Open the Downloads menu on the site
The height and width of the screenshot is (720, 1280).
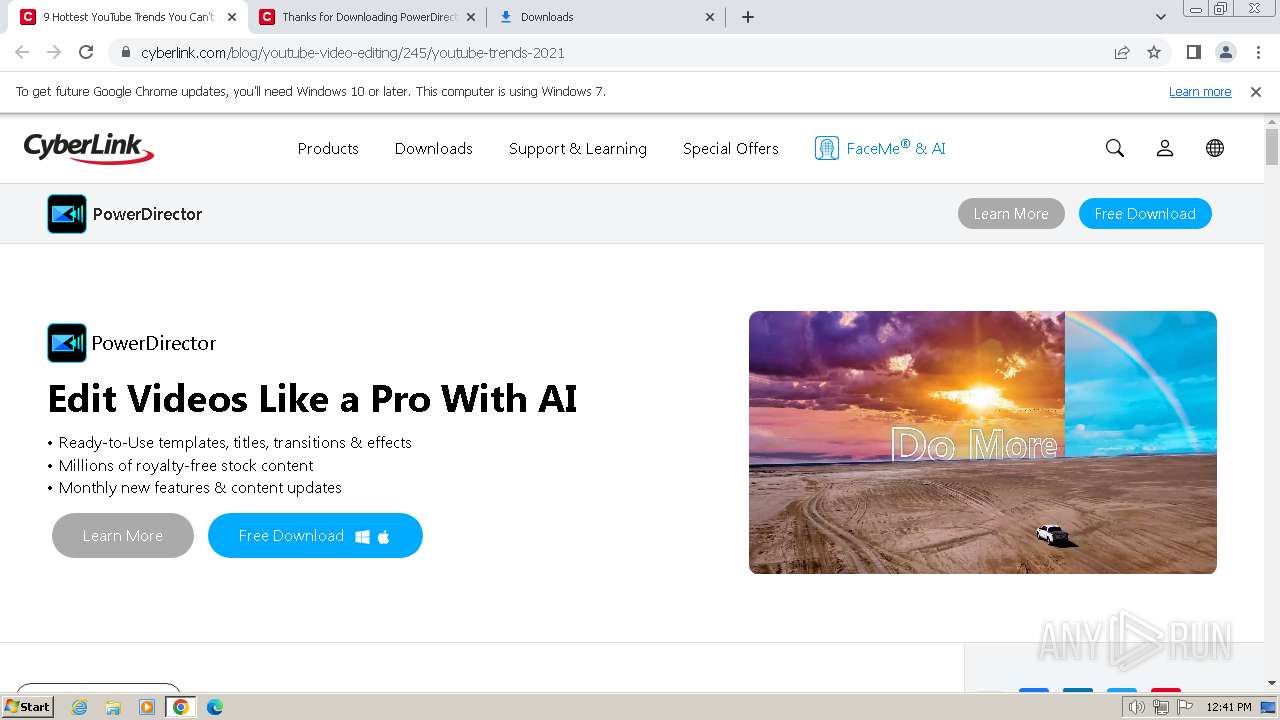pyautogui.click(x=434, y=148)
